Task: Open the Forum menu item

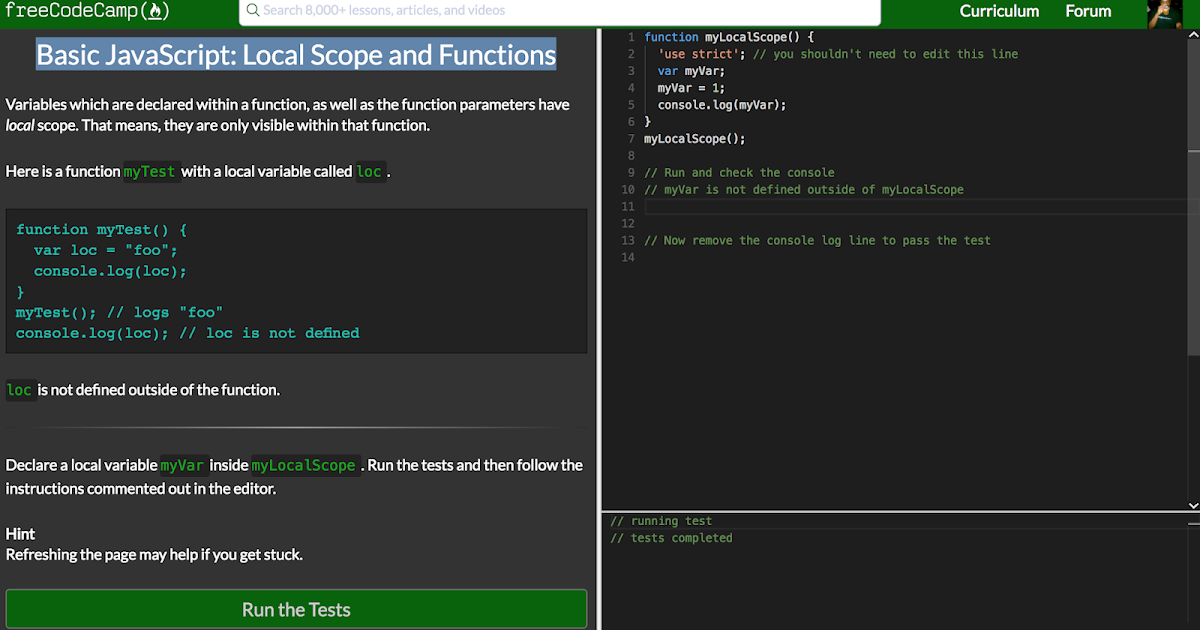Action: point(1088,11)
